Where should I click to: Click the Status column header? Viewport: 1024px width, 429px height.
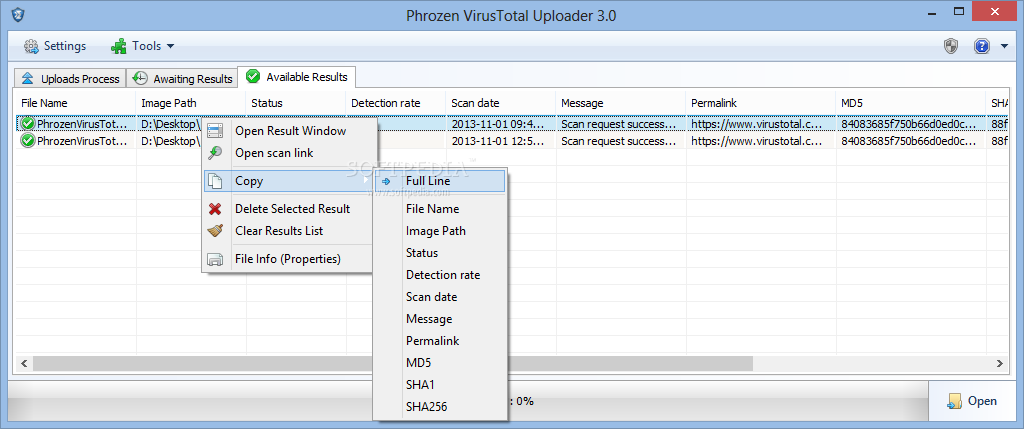coord(296,103)
